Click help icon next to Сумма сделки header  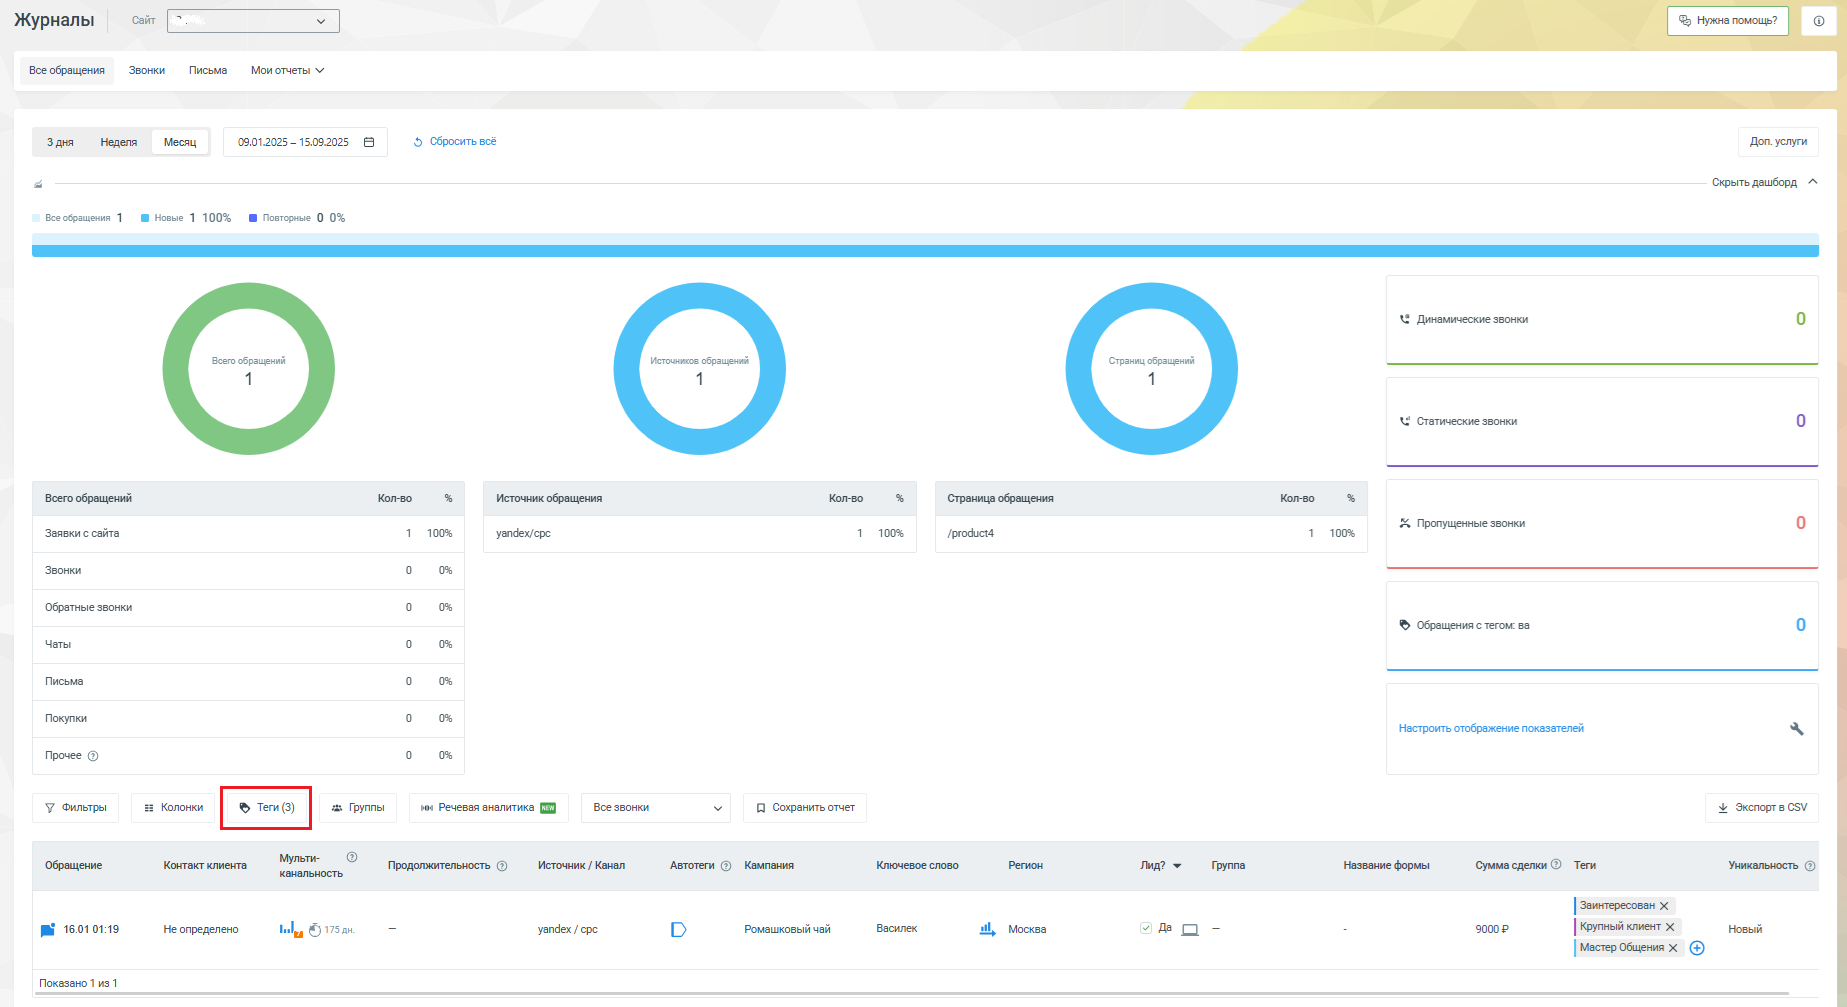[x=1556, y=864]
